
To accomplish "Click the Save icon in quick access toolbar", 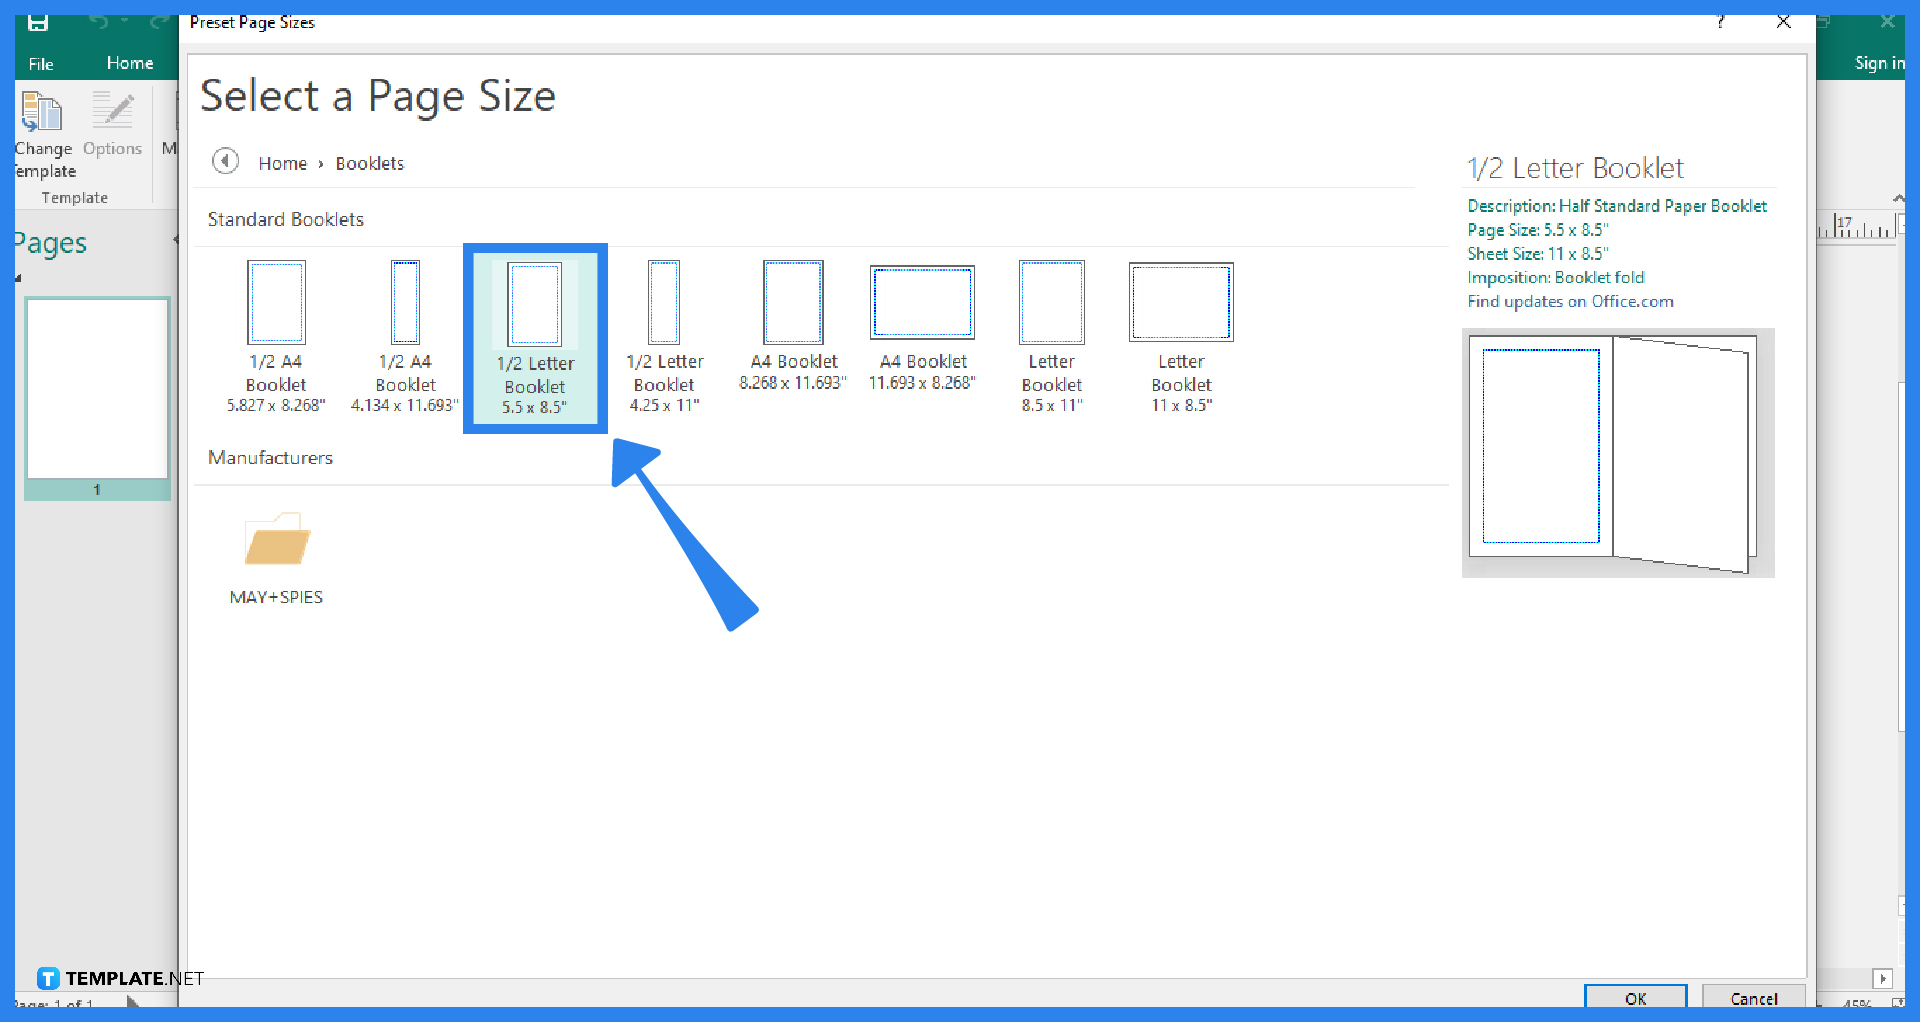I will click(x=37, y=22).
